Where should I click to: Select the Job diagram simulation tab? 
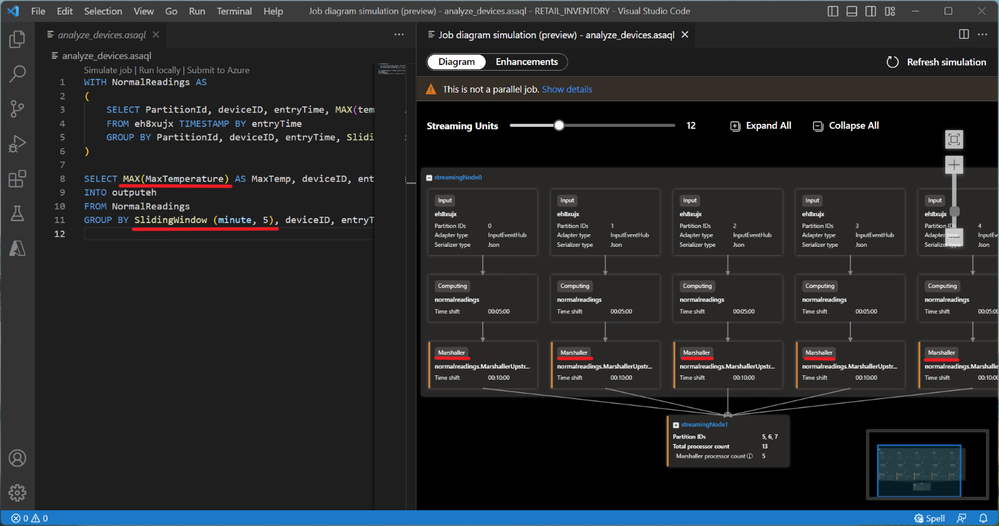[556, 34]
